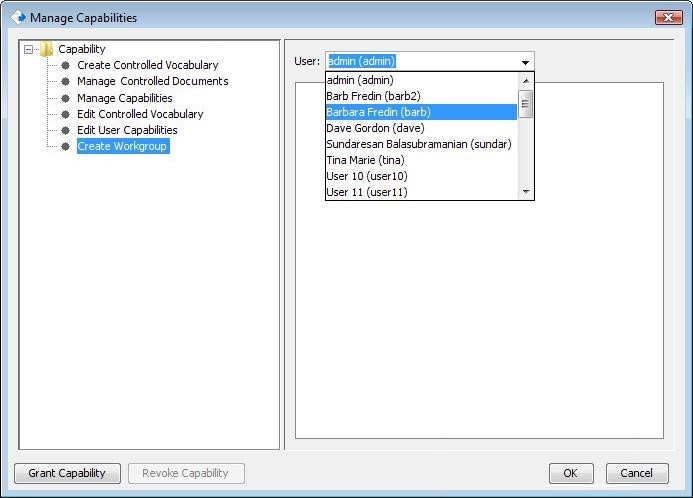Click gear icon beside Edit Controlled Vocabulary
The image size is (693, 498).
(x=66, y=114)
